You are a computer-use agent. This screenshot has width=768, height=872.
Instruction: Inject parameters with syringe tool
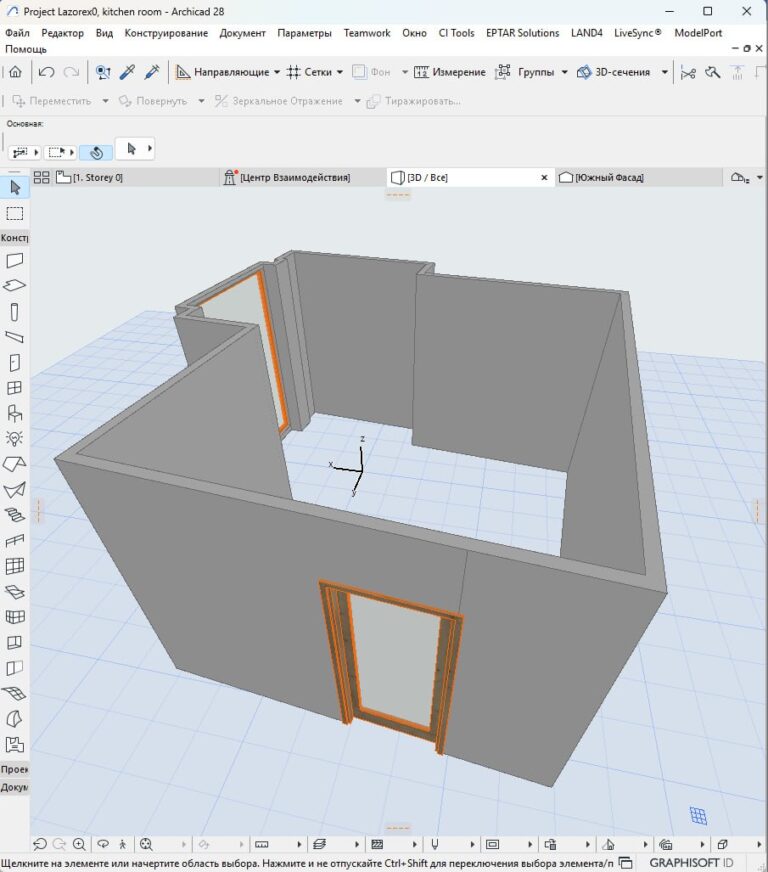pos(152,72)
